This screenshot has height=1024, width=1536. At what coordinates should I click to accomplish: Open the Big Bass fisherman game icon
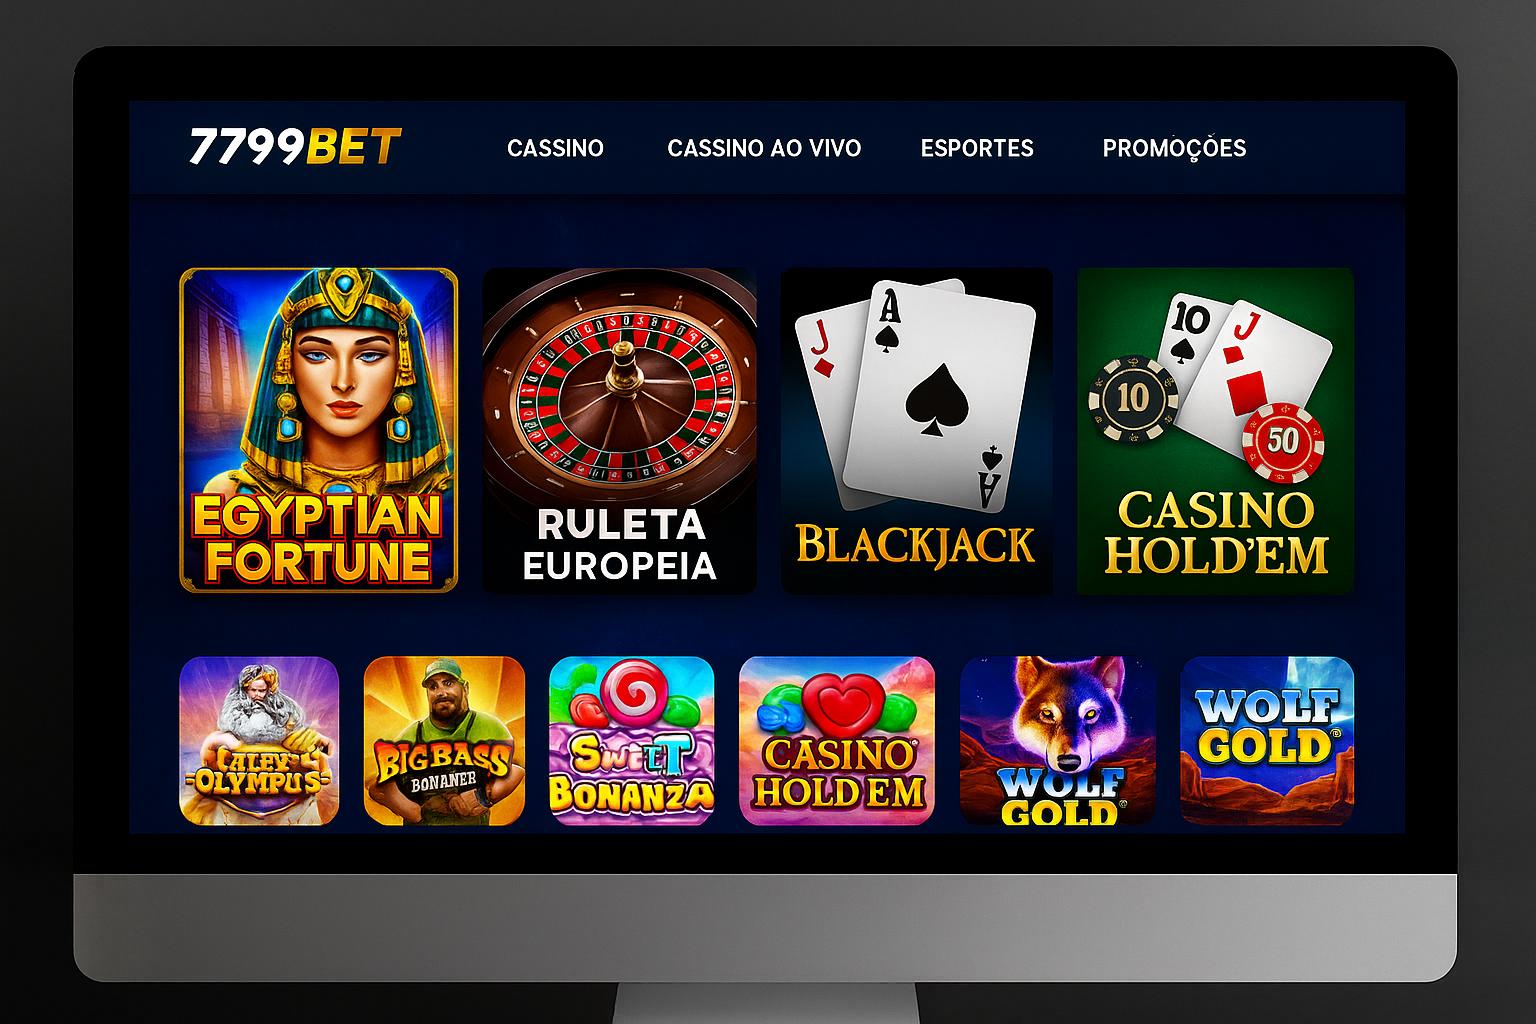(x=444, y=741)
